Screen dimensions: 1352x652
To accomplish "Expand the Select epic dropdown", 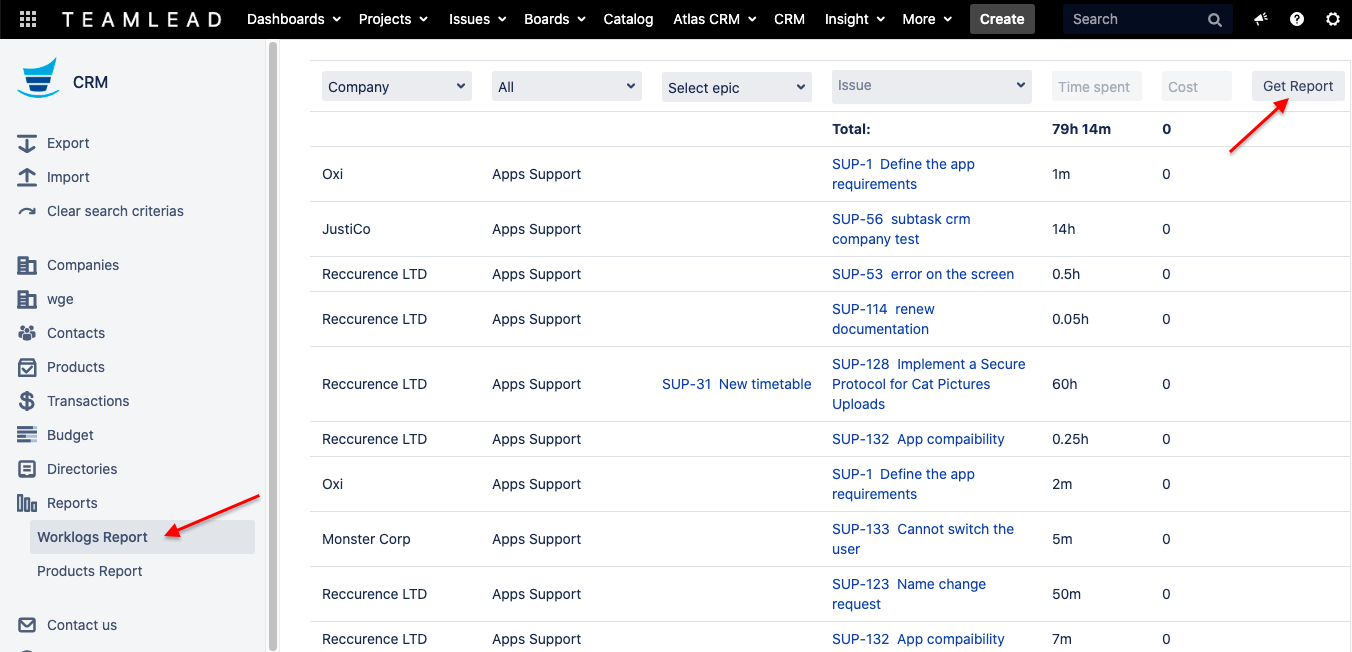I will pyautogui.click(x=736, y=88).
